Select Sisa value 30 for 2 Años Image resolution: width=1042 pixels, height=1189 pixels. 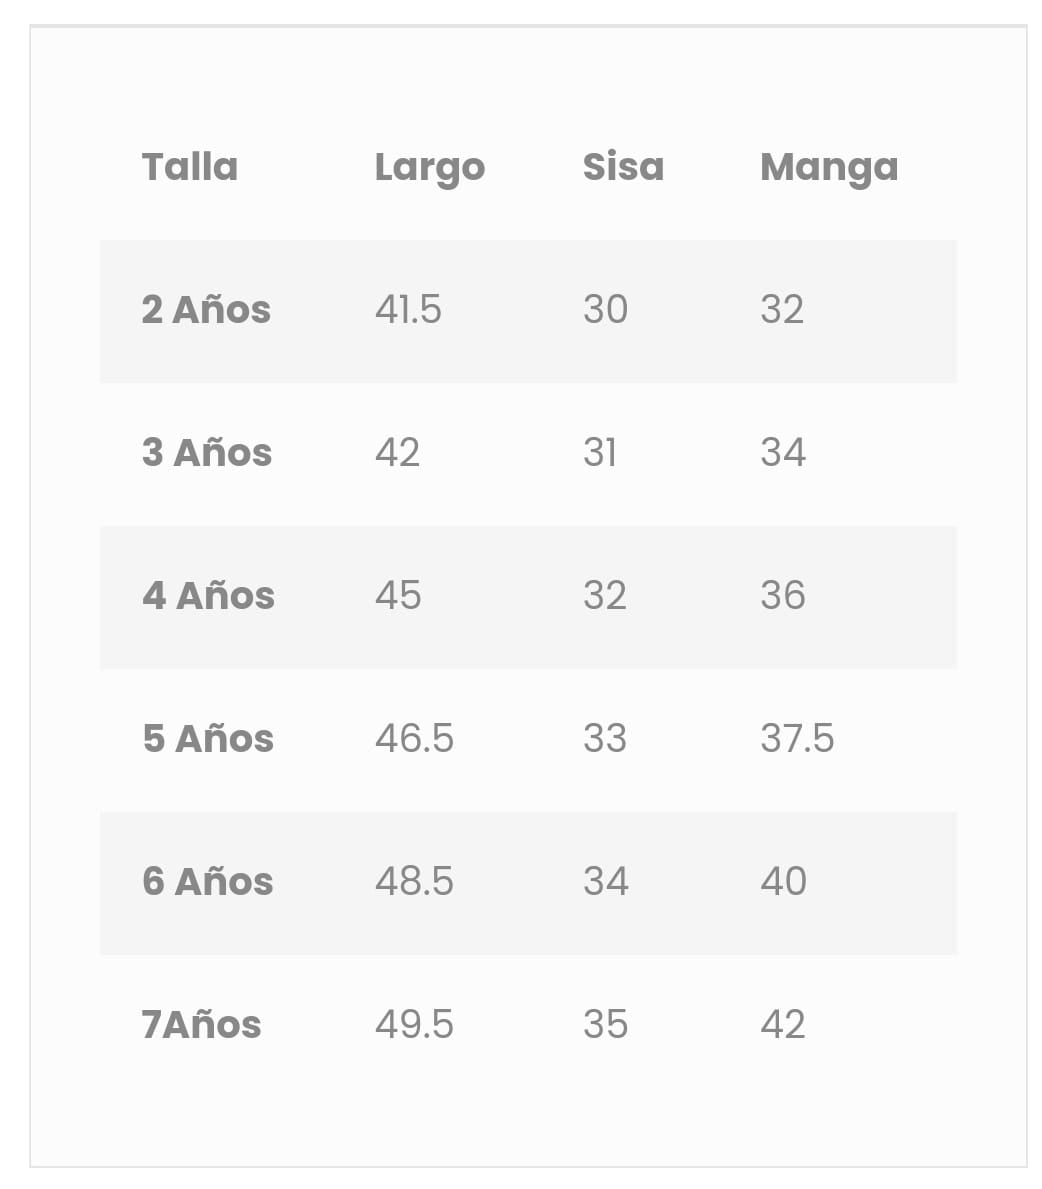605,310
